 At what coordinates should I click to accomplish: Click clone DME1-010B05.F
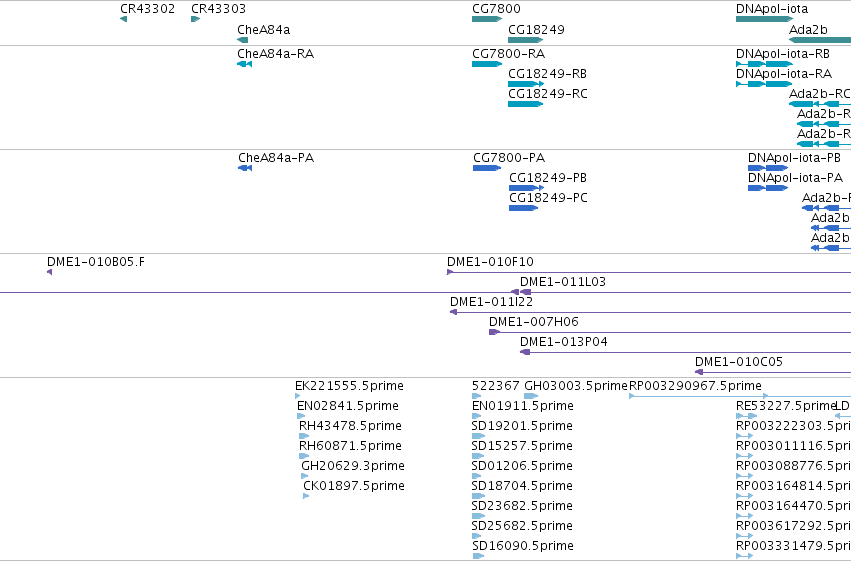96,262
